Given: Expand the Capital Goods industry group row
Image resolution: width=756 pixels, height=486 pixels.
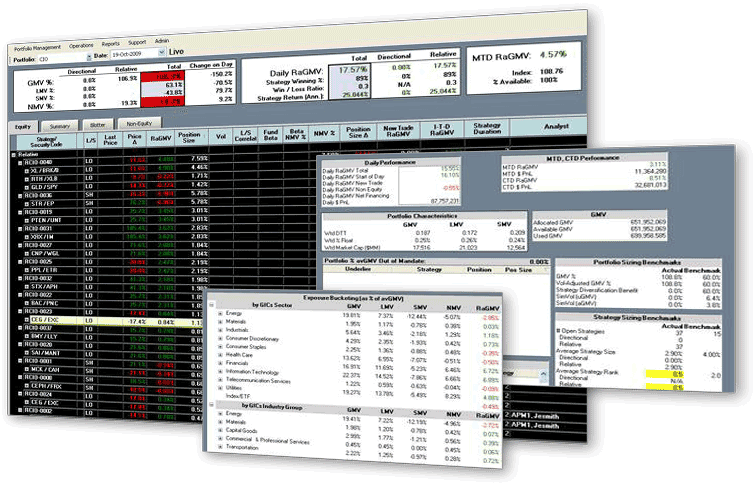Looking at the screenshot, I should coord(221,430).
